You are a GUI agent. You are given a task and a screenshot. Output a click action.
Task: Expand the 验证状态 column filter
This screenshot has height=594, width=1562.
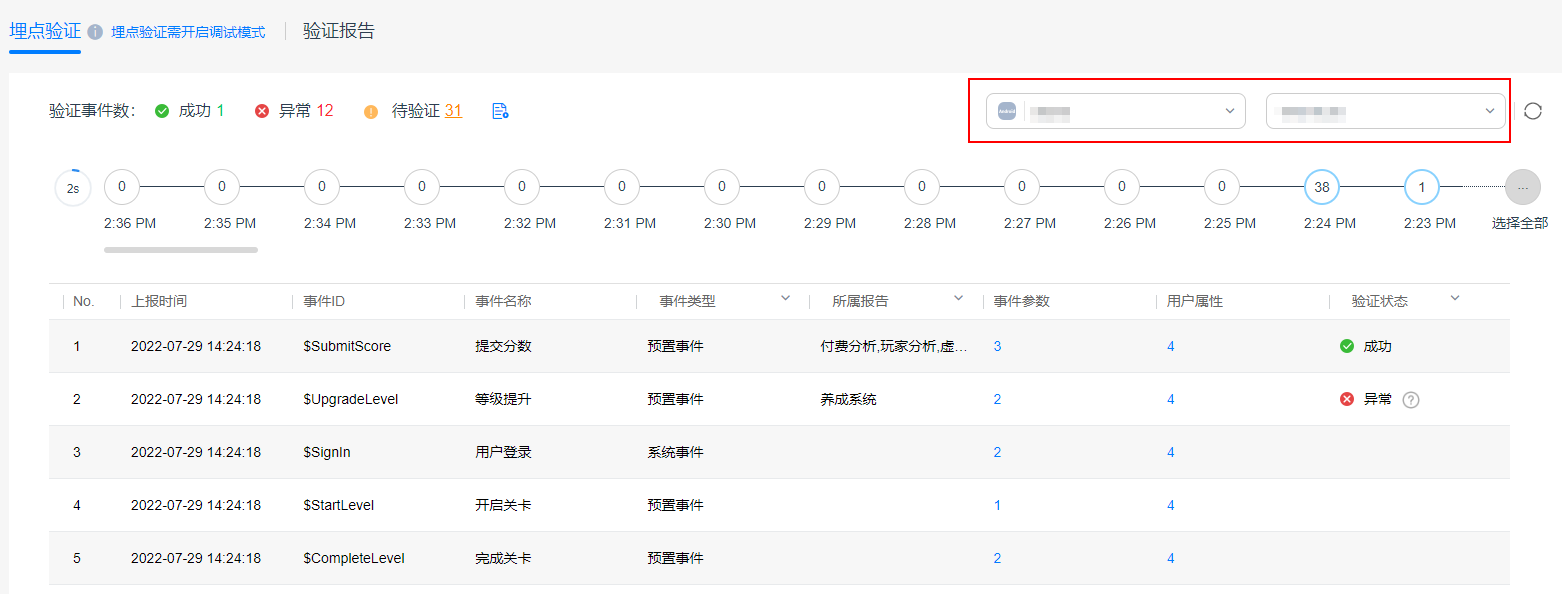point(1455,299)
